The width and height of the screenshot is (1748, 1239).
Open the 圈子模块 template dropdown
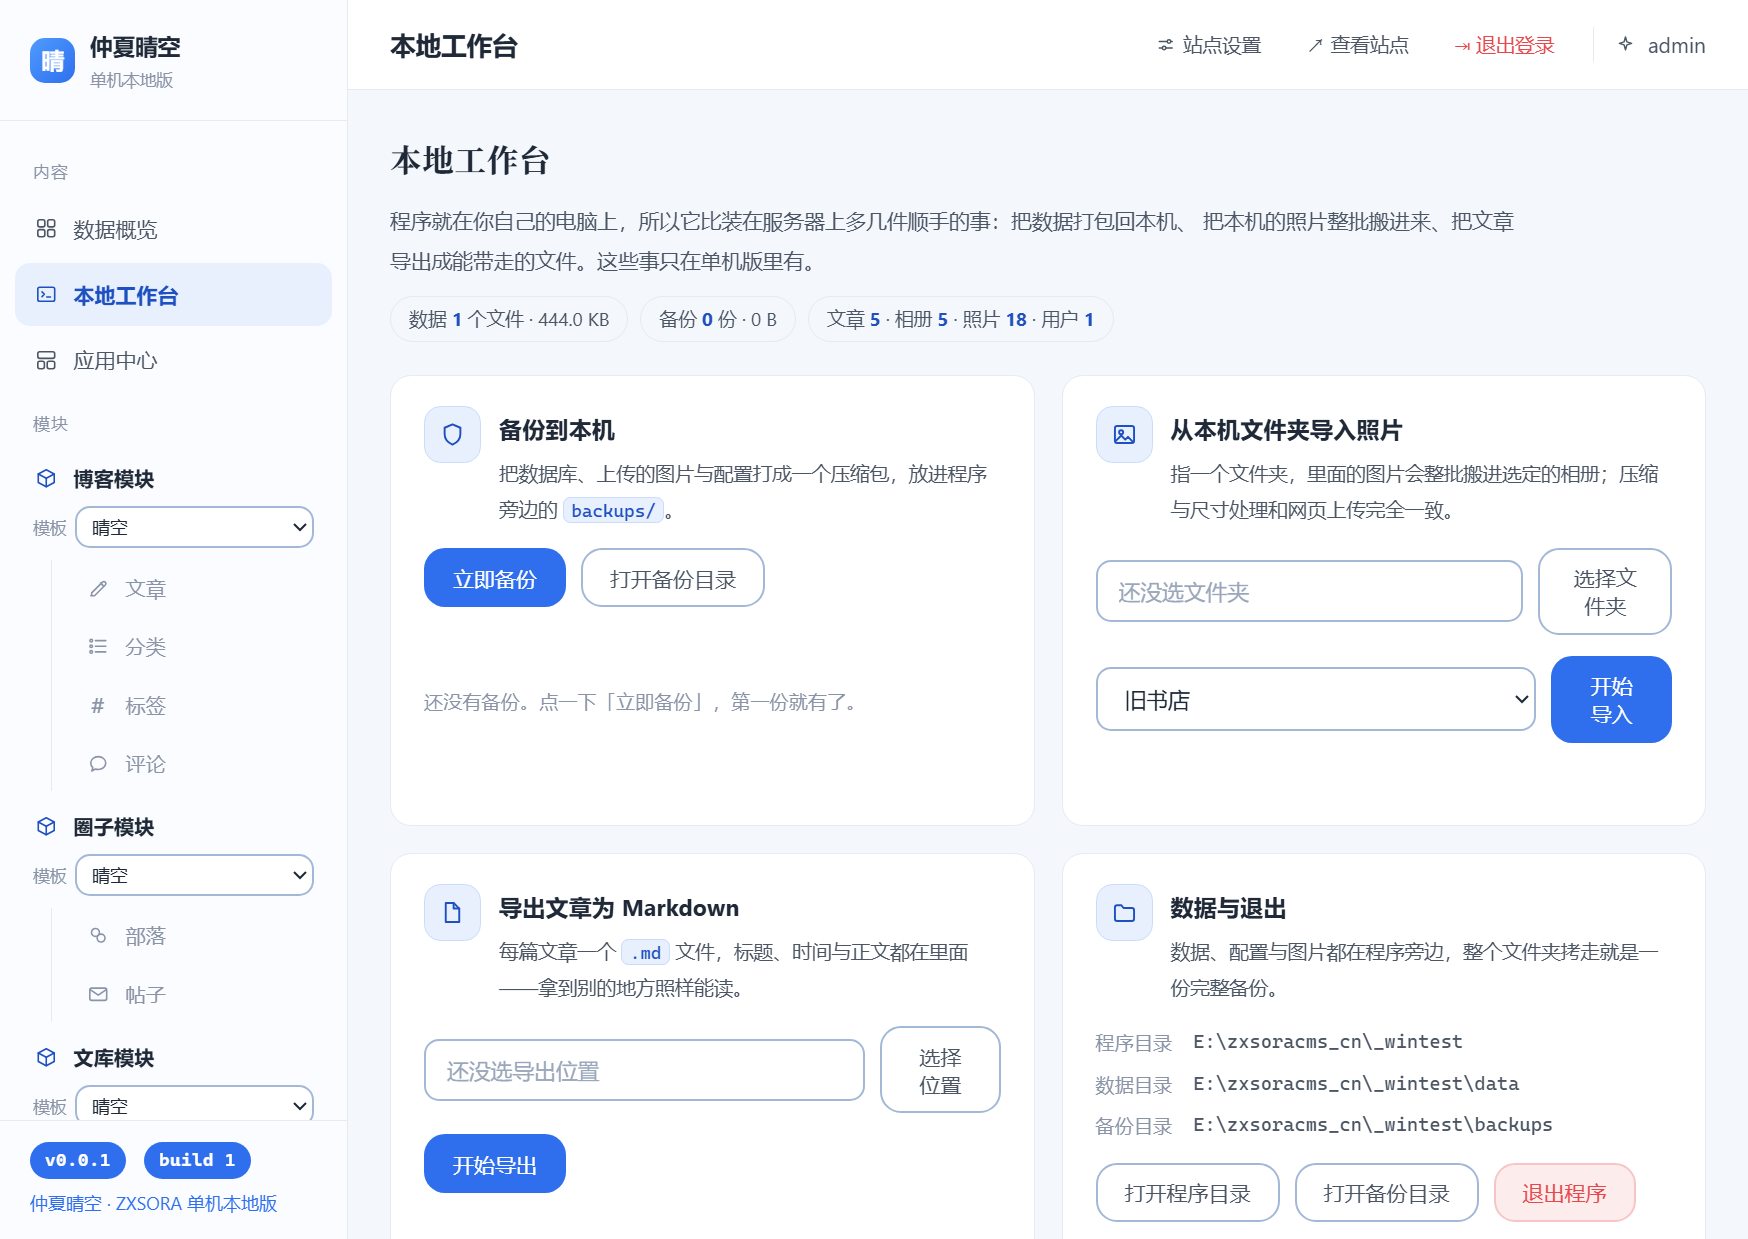pyautogui.click(x=194, y=875)
